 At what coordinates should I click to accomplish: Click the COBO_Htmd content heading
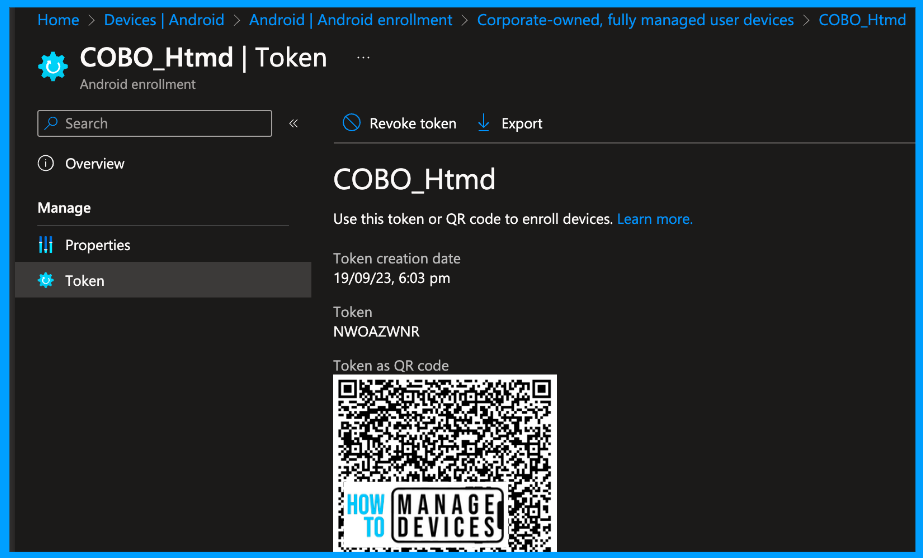pos(414,179)
